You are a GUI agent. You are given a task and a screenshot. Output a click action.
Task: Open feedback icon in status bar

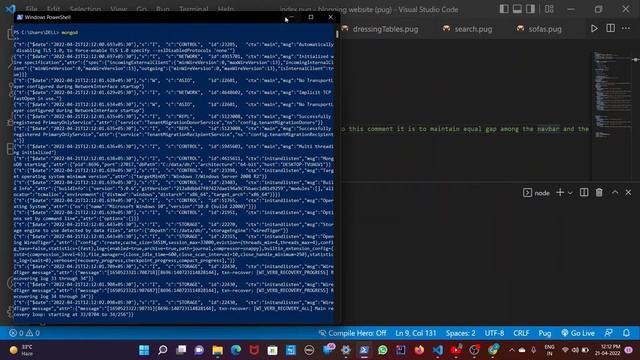[609, 333]
